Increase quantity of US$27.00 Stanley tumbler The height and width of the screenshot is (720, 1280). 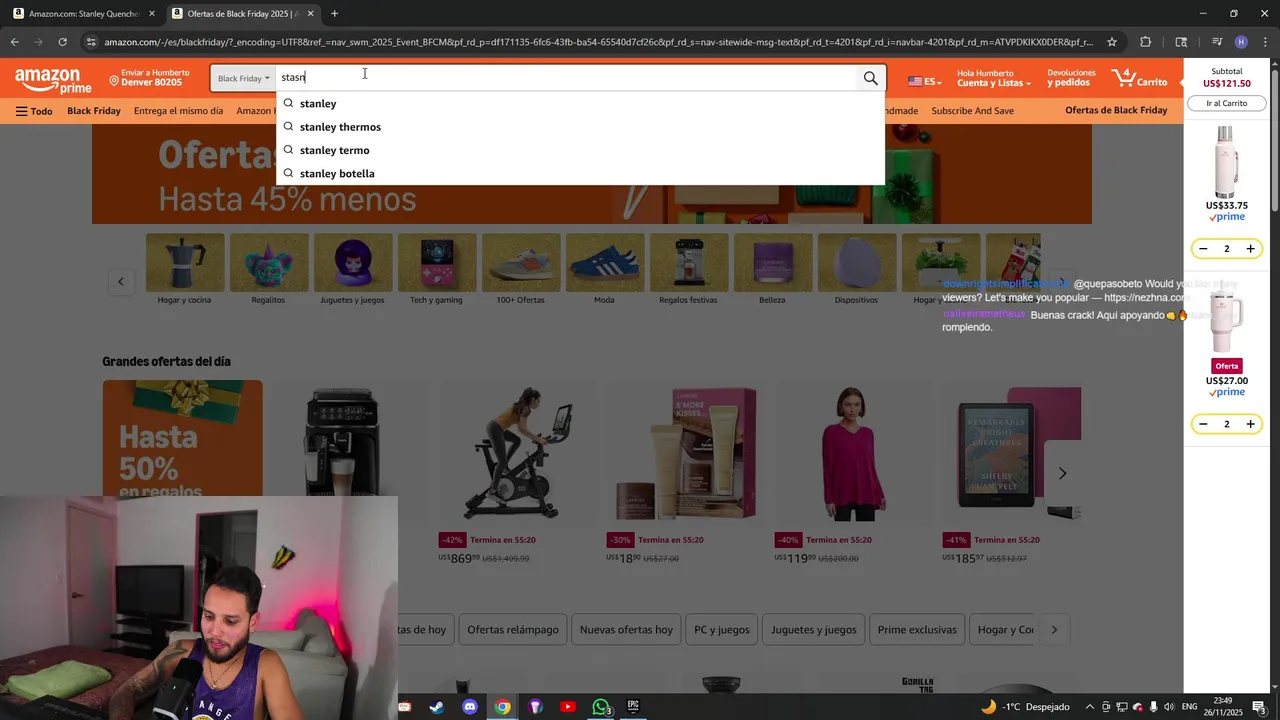[x=1250, y=424]
